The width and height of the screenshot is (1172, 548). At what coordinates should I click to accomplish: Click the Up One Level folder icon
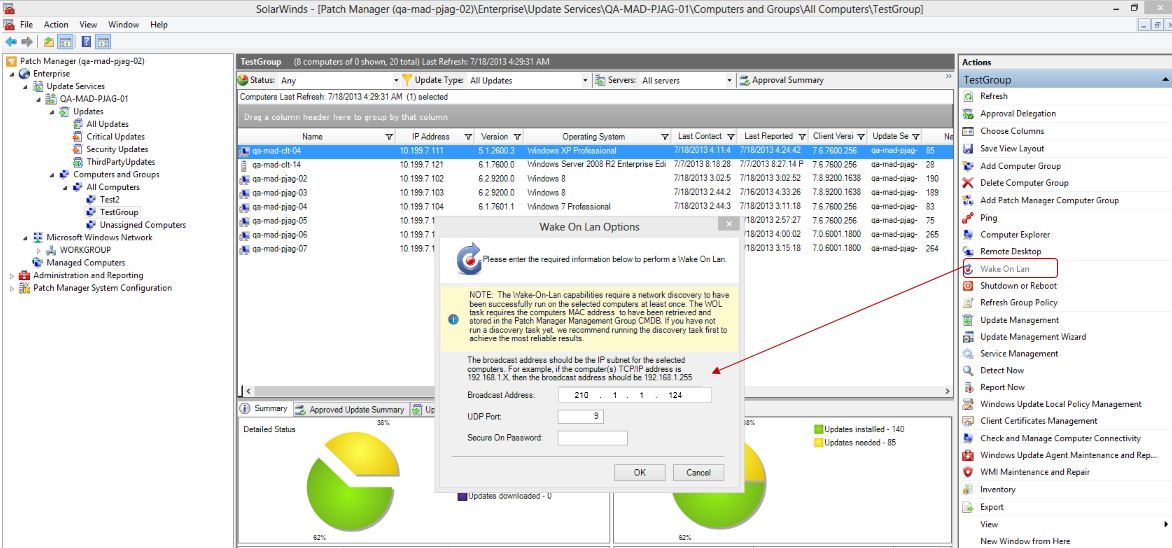(49, 42)
